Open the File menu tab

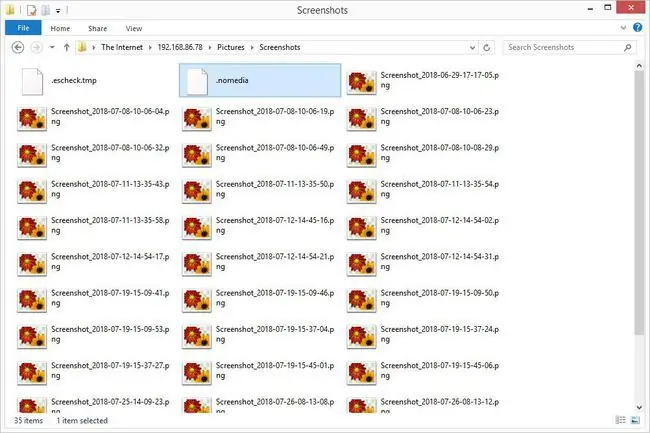click(x=23, y=28)
